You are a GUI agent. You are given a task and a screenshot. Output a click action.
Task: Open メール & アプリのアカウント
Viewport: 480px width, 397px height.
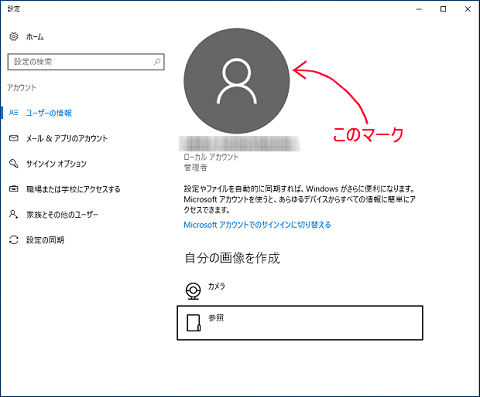67,138
